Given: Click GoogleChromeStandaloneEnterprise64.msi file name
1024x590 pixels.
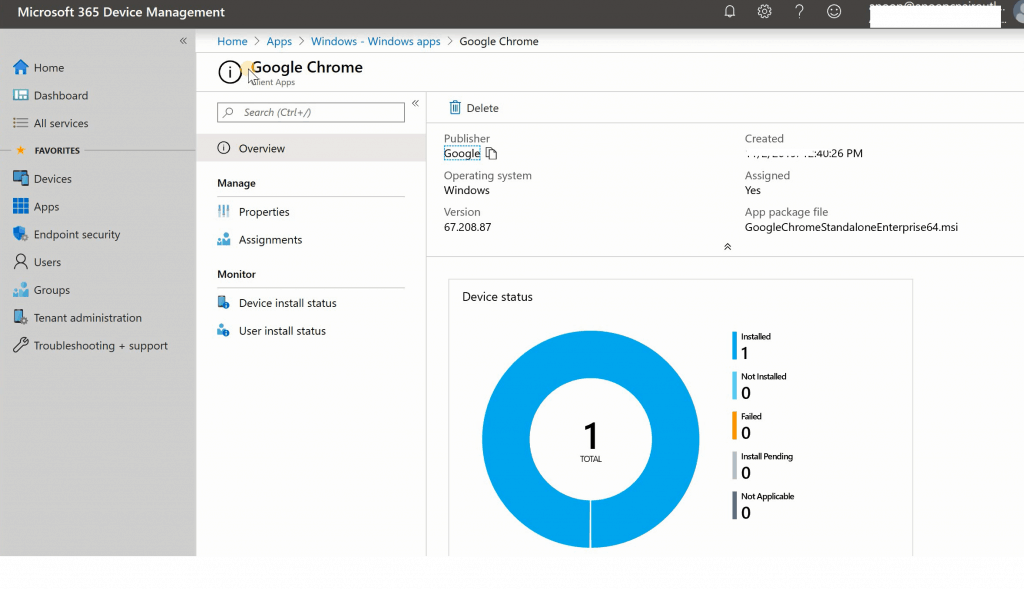Looking at the screenshot, I should point(851,227).
